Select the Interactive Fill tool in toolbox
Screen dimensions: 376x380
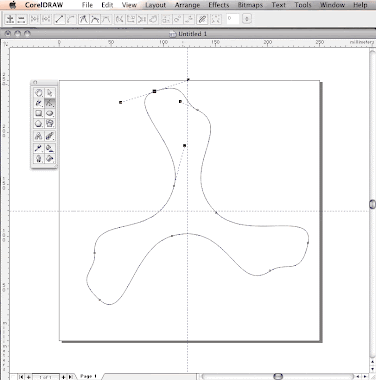tap(50, 158)
